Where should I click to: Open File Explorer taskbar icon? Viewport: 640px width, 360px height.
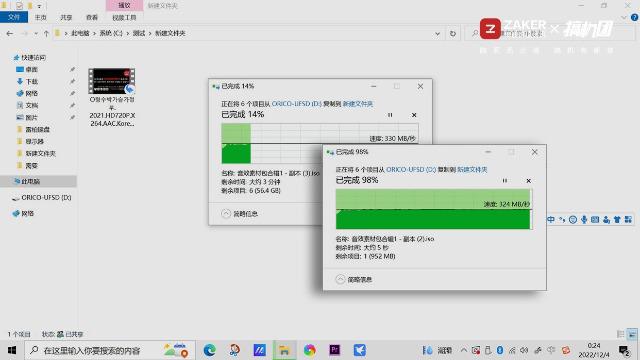pyautogui.click(x=284, y=350)
